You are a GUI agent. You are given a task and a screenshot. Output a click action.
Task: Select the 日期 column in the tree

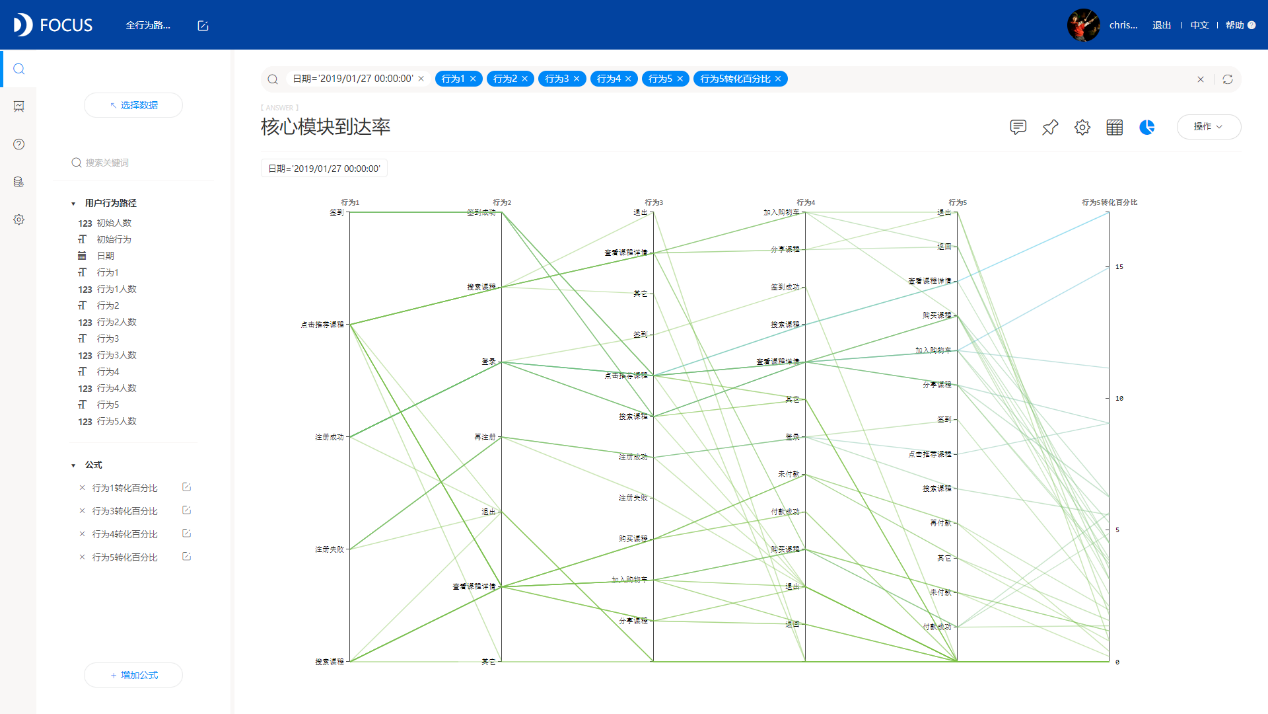tap(105, 256)
